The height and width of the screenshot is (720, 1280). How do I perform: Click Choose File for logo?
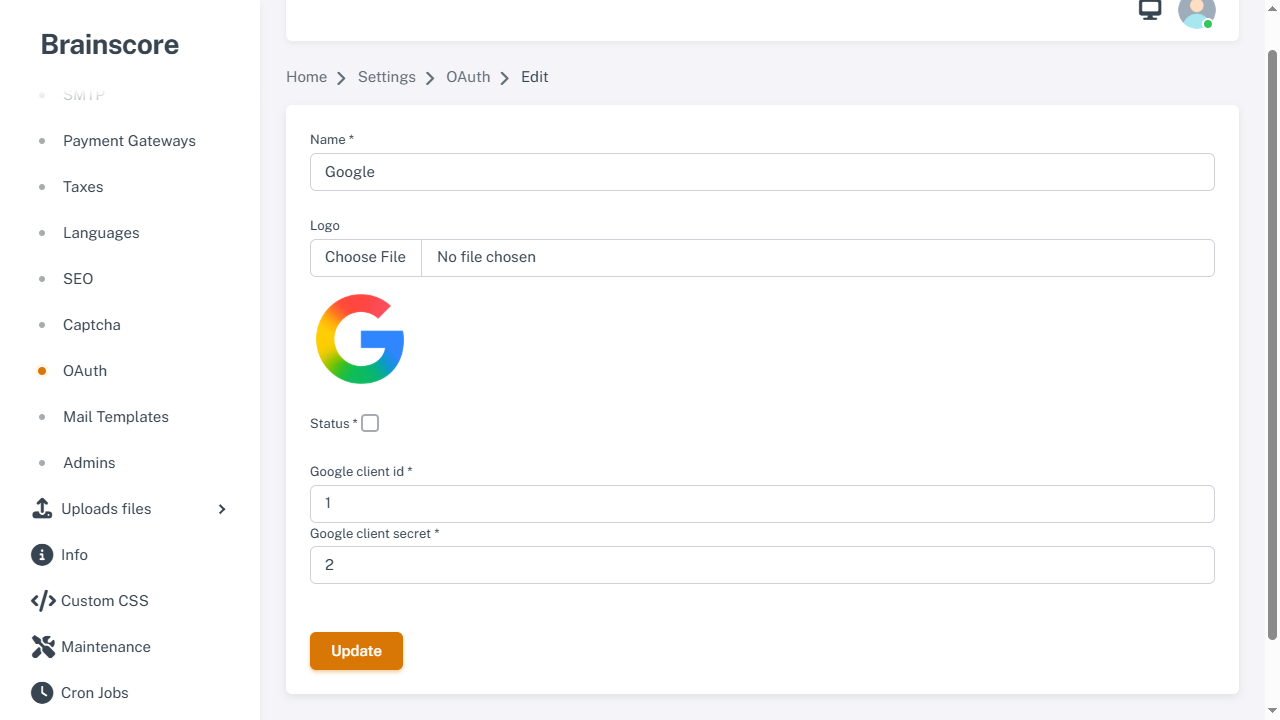point(365,257)
